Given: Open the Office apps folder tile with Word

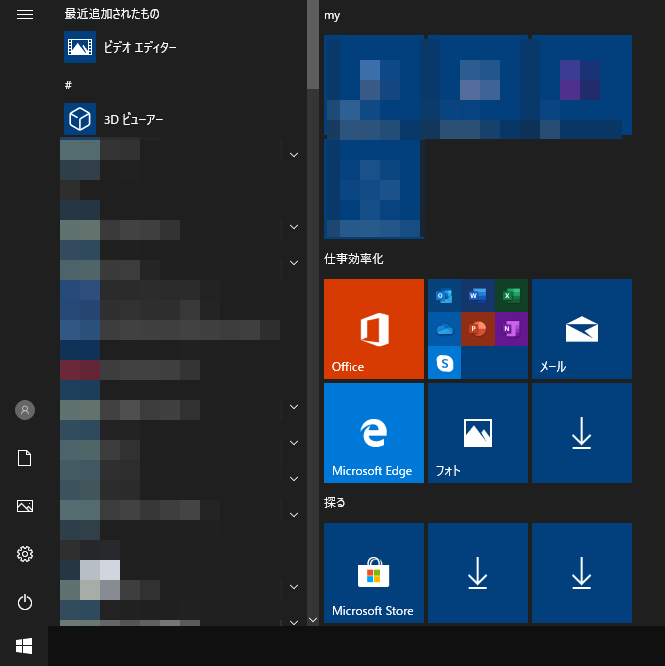Looking at the screenshot, I should (477, 328).
